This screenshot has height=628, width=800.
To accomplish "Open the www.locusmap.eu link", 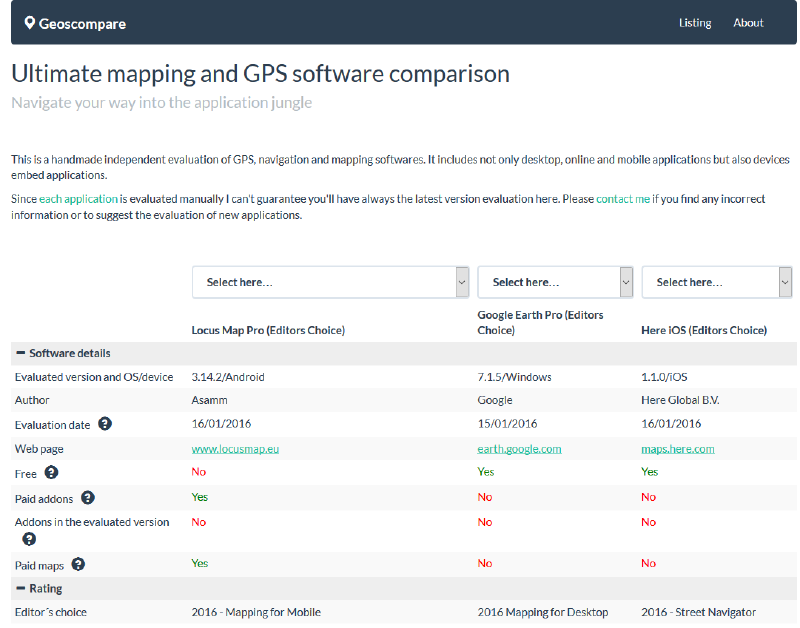I will [x=235, y=449].
